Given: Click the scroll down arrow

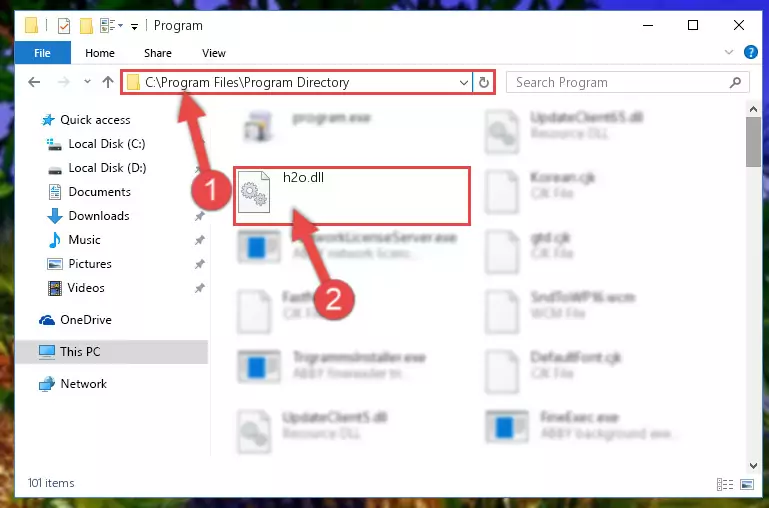Looking at the screenshot, I should (753, 466).
